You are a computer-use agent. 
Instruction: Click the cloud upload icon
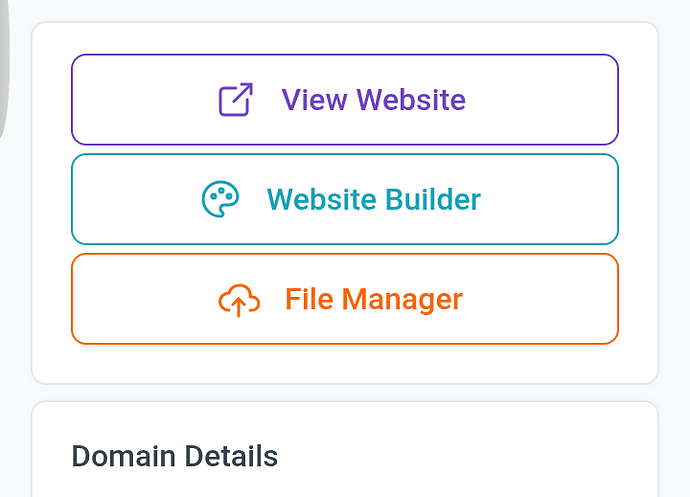(x=239, y=299)
